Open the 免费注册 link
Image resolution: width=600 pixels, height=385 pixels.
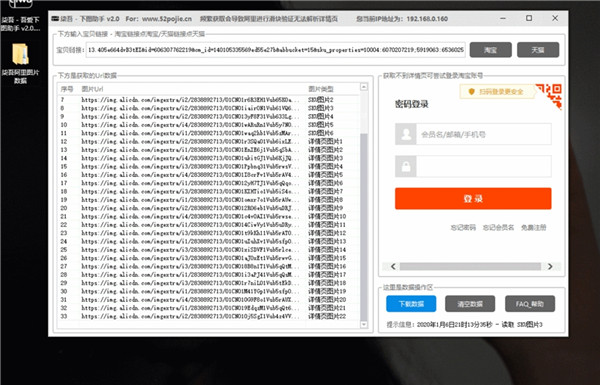coord(533,228)
